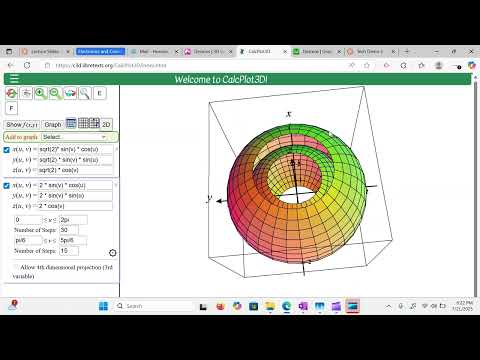Click the taskbar clock and date
The image size is (480, 360).
coord(463,306)
